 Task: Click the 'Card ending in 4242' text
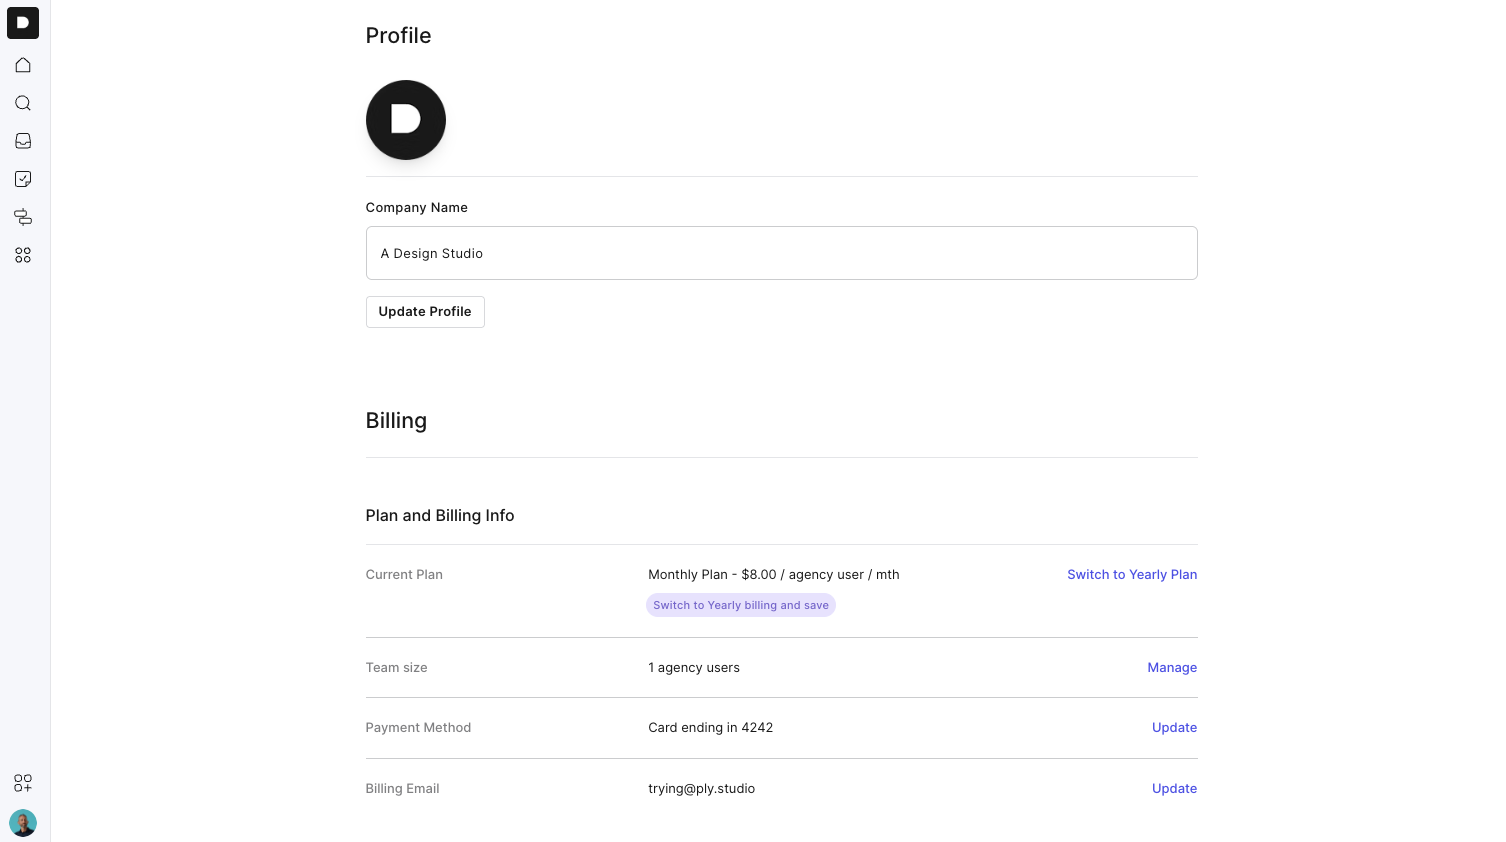point(710,727)
